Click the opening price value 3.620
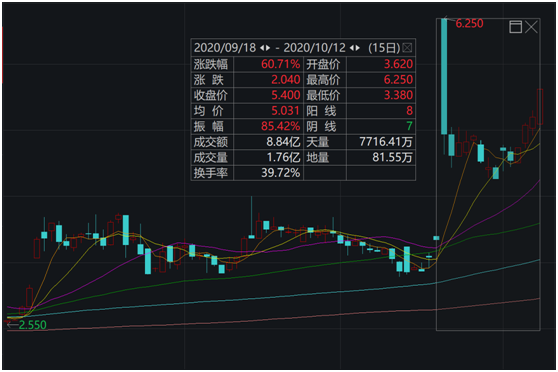This screenshot has height=372, width=558. [x=398, y=64]
